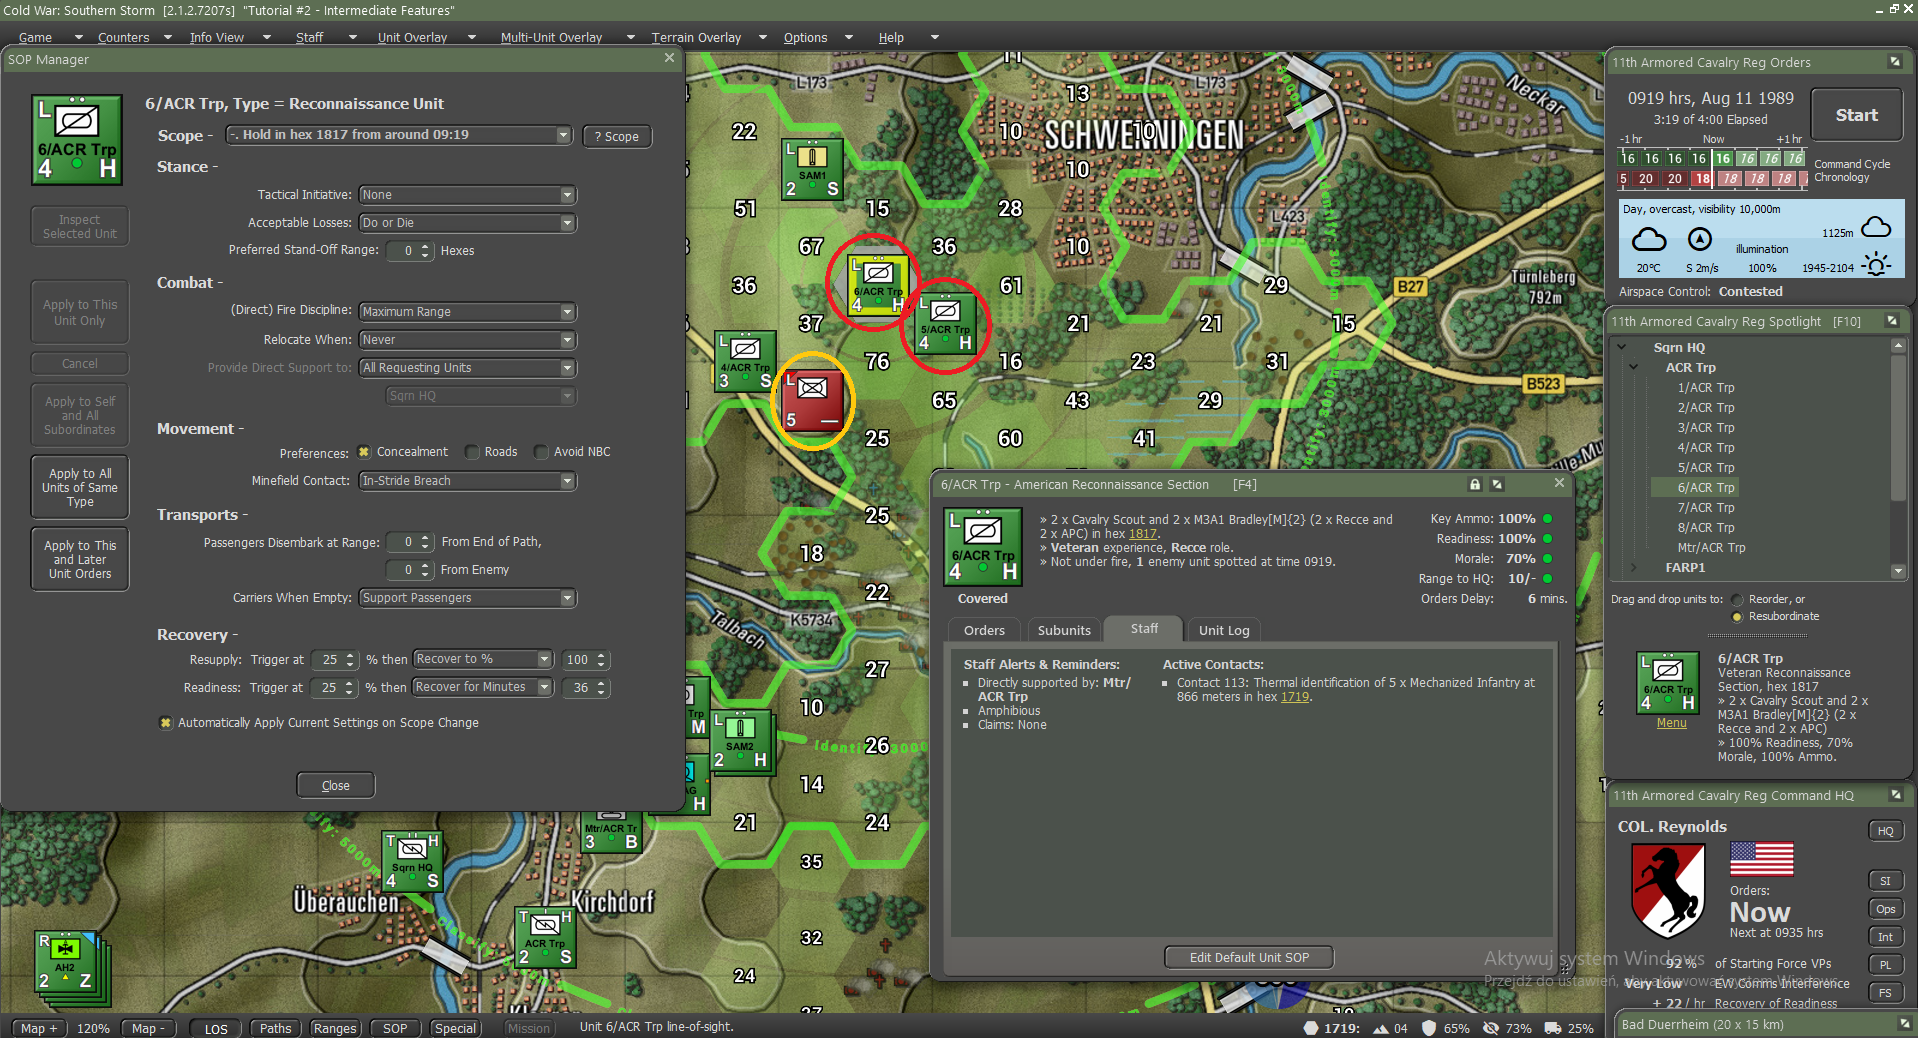
Task: Toggle Automatically Apply Current Settings on Scope Change
Action: (x=165, y=723)
